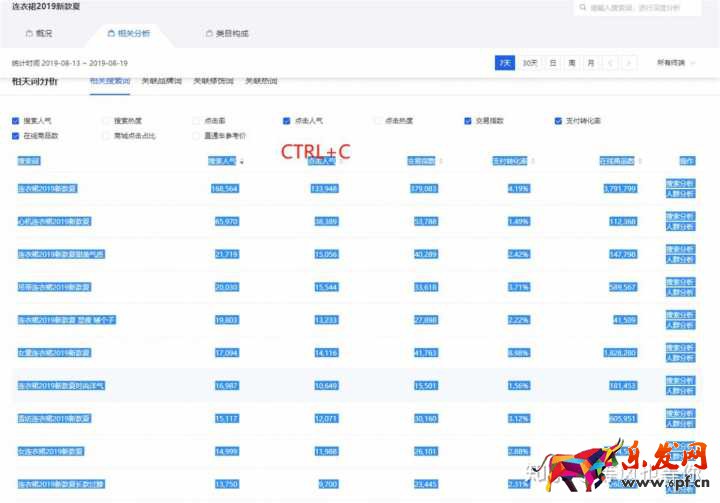Sort by 支付转化率 column arrow
720x503 pixels.
[538, 161]
